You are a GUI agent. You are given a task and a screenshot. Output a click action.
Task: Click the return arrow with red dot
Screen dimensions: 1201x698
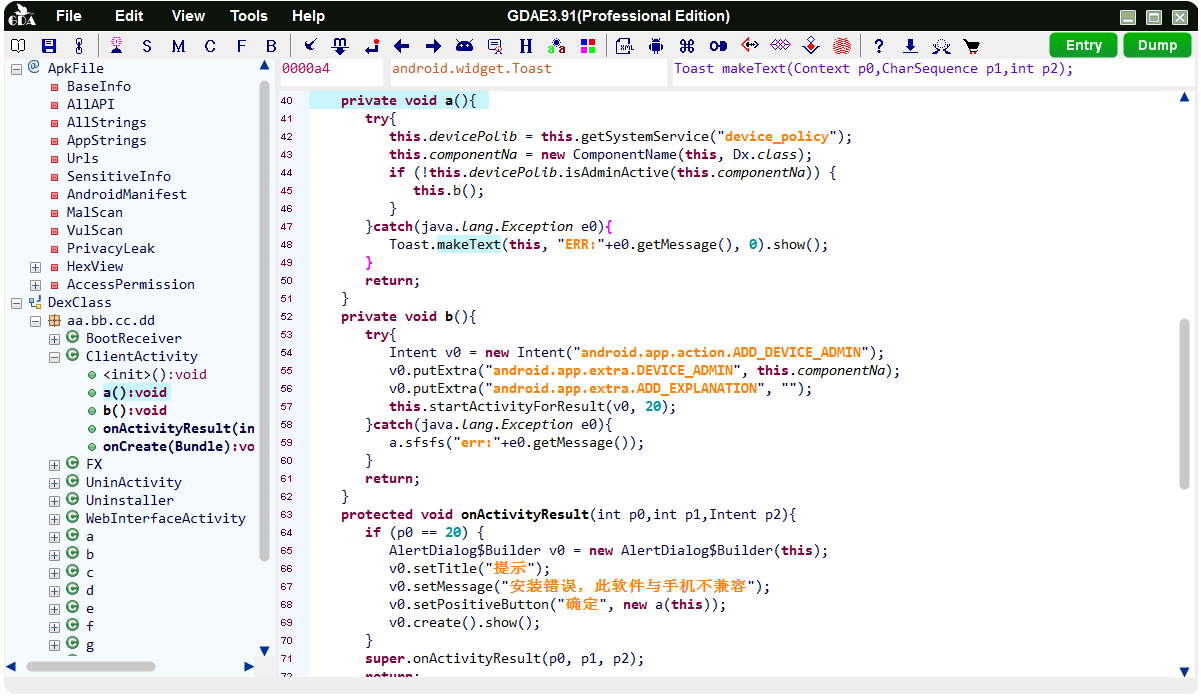tap(372, 46)
